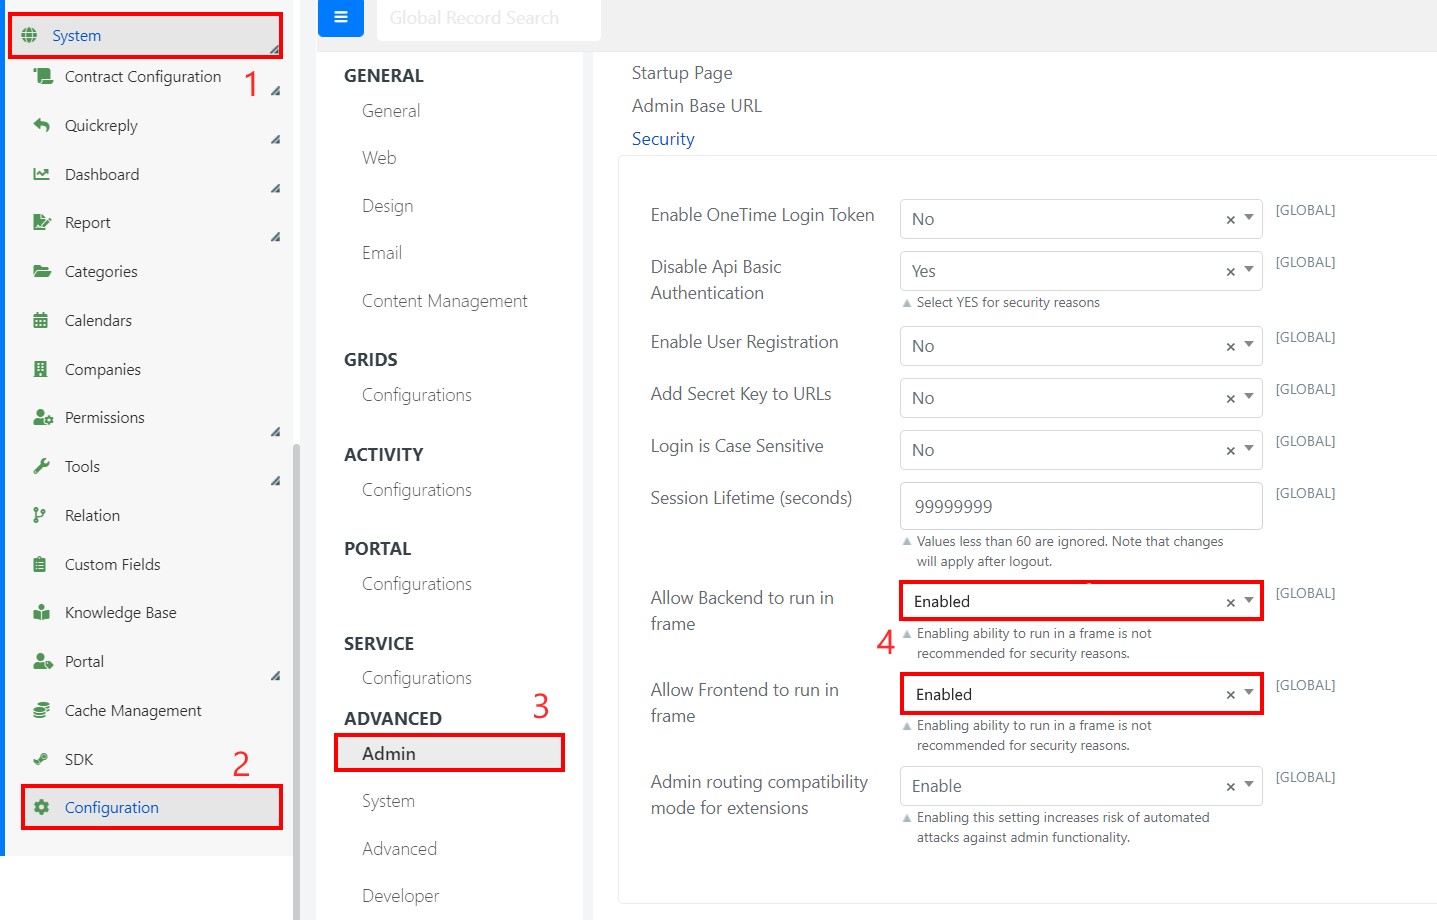Click the Companies building icon

pos(41,369)
